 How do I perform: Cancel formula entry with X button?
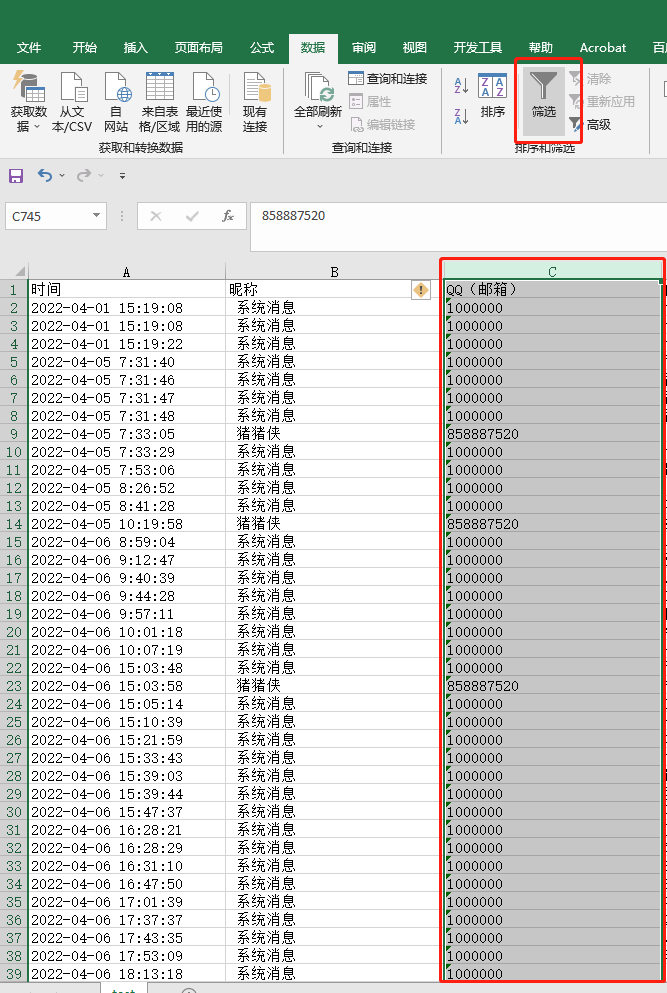(x=155, y=217)
